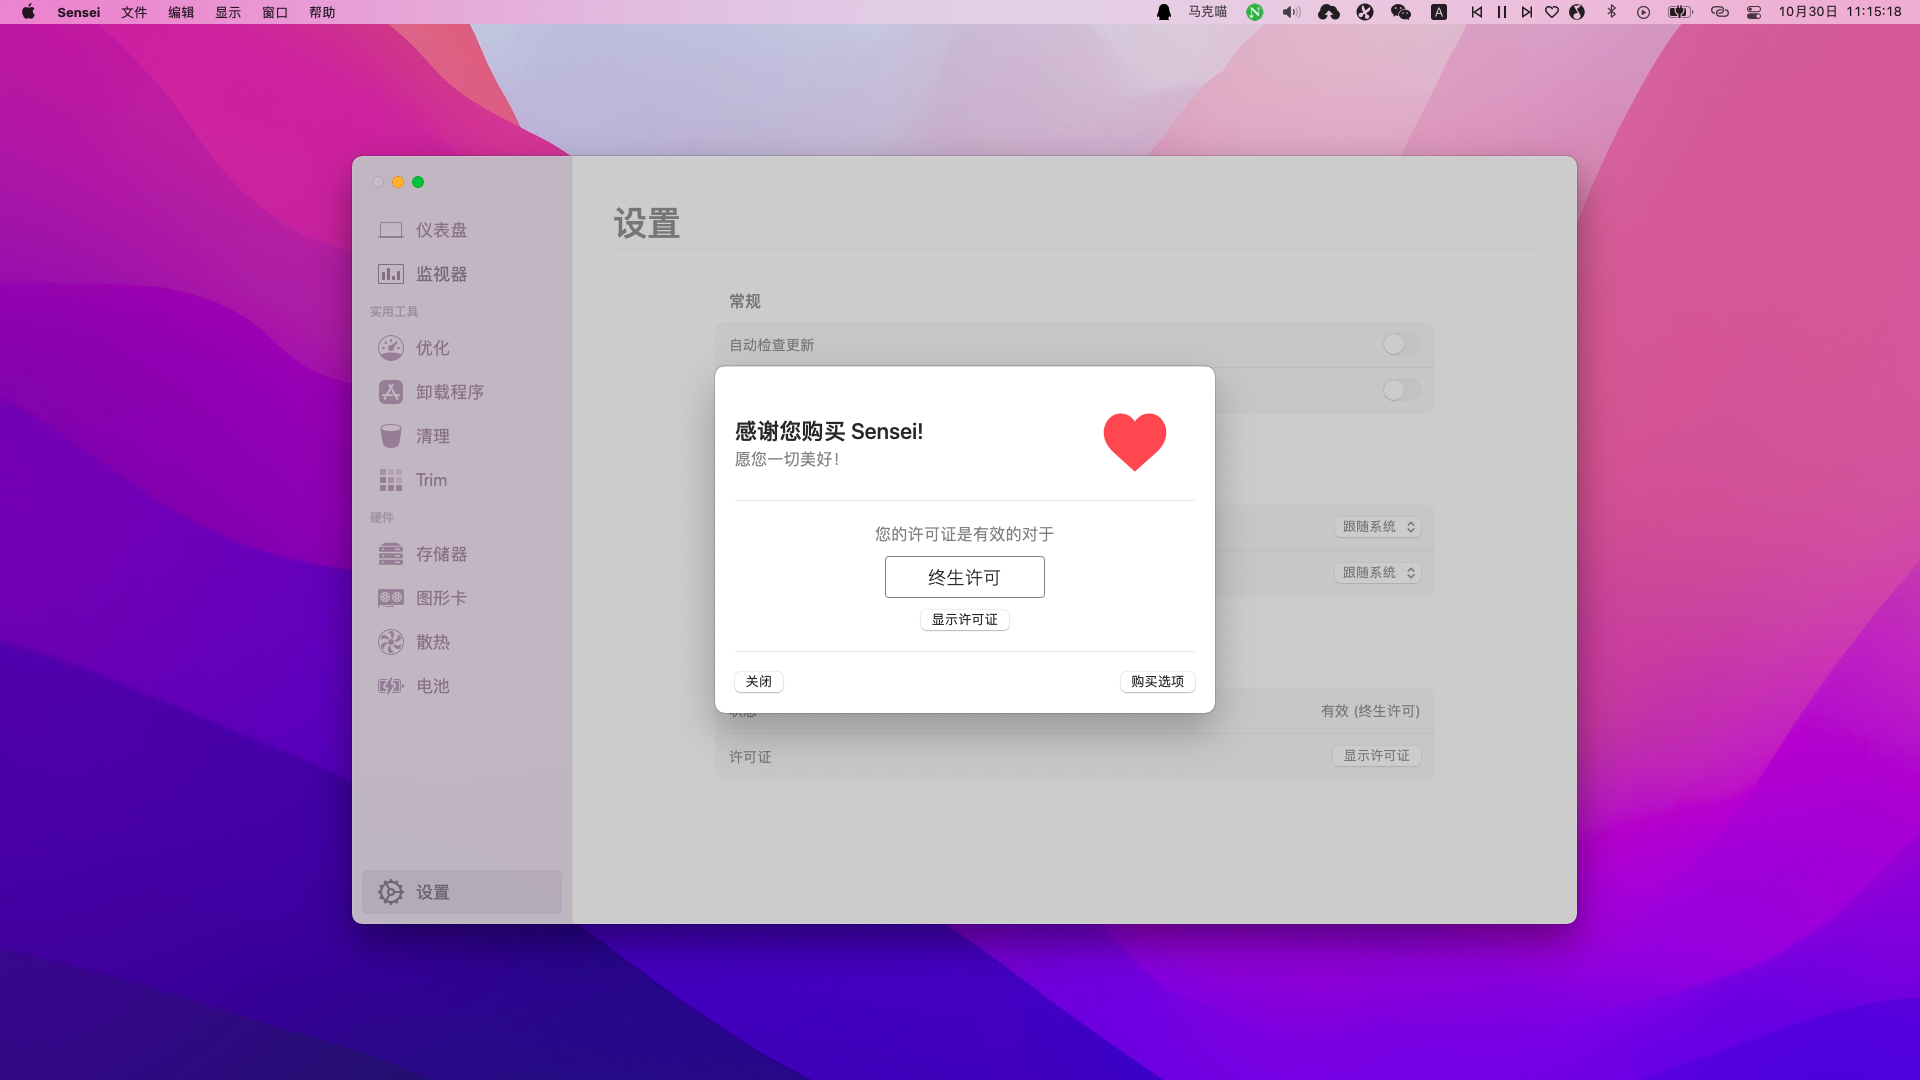
Task: Open the 帮助 menu in menu bar
Action: (x=322, y=12)
